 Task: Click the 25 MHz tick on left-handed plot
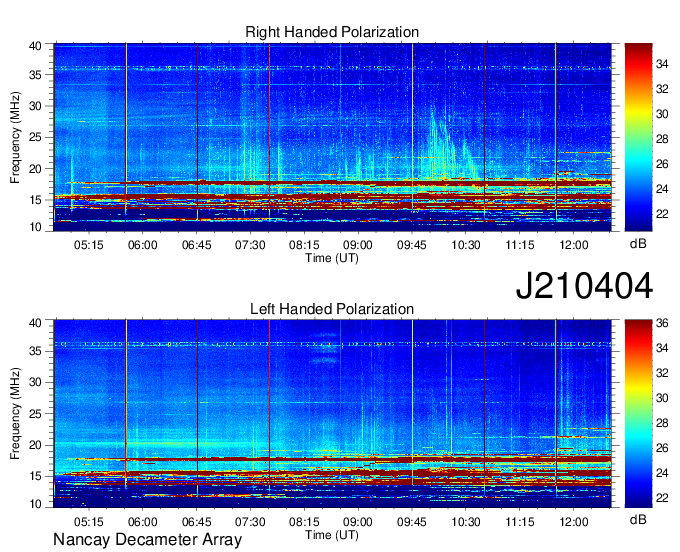pyautogui.click(x=36, y=414)
